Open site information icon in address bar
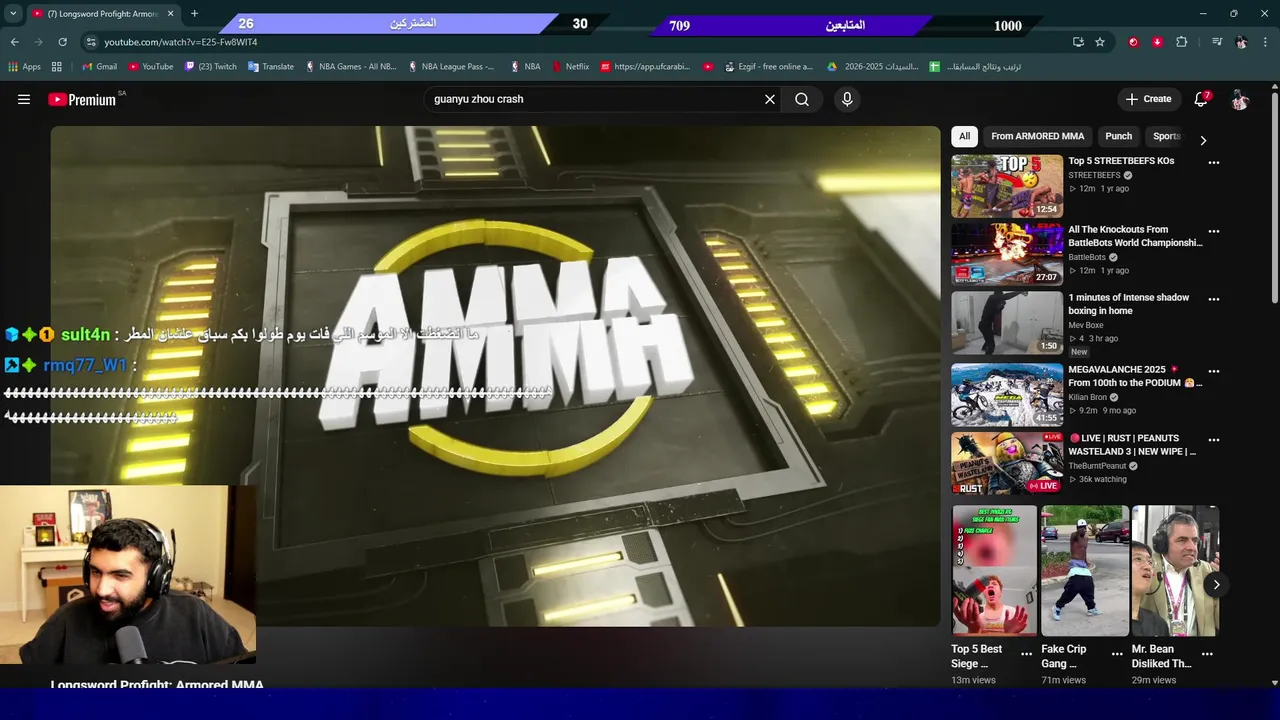 [x=91, y=42]
